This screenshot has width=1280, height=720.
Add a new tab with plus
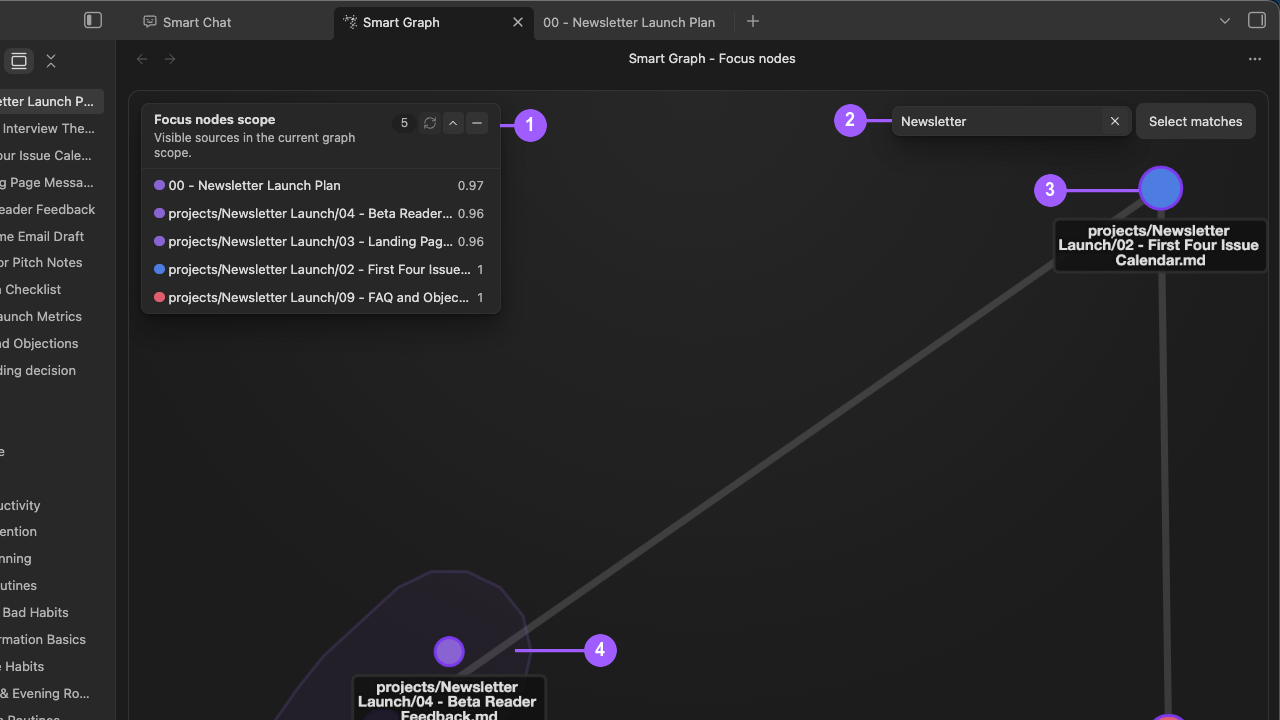753,21
